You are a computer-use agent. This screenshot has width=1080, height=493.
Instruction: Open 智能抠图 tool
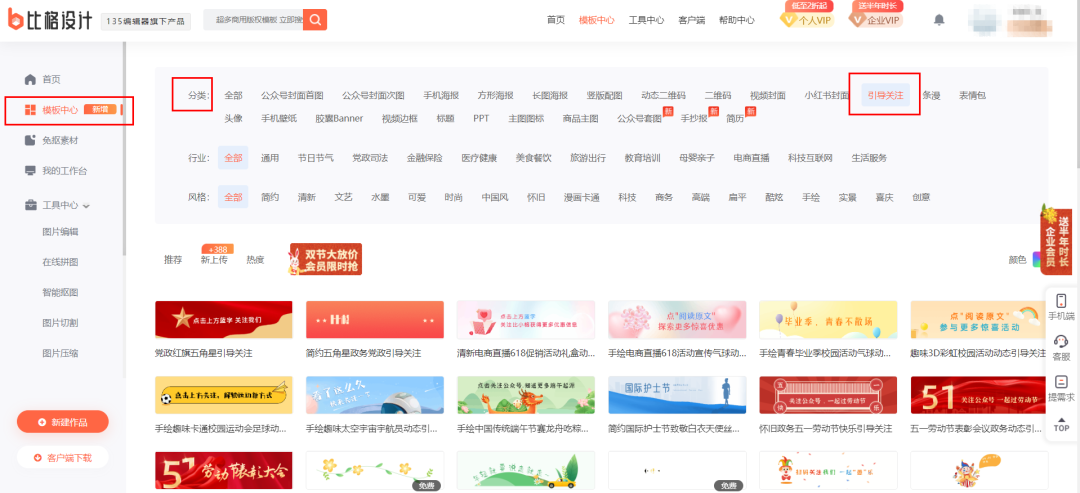coord(60,292)
